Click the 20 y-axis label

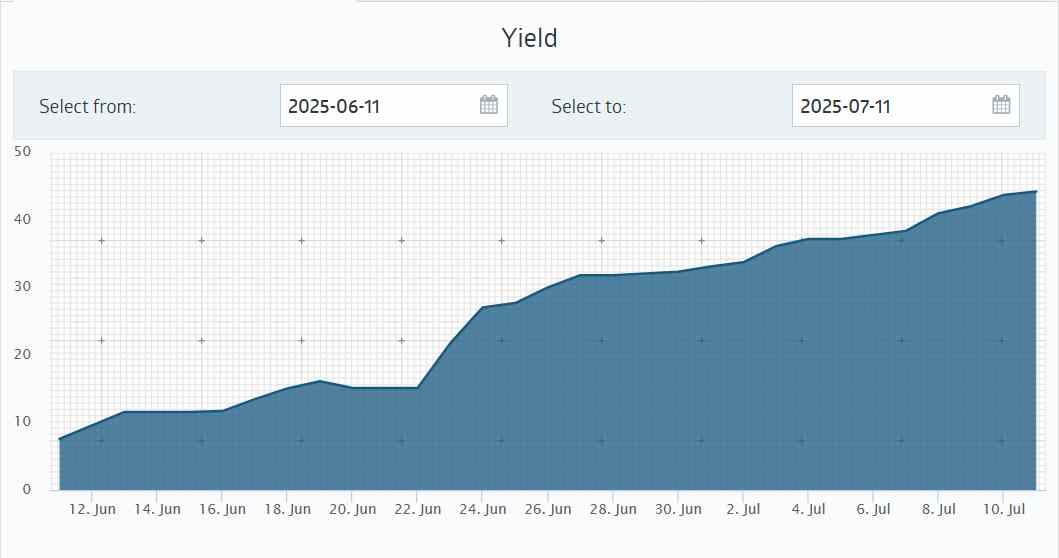pyautogui.click(x=22, y=354)
